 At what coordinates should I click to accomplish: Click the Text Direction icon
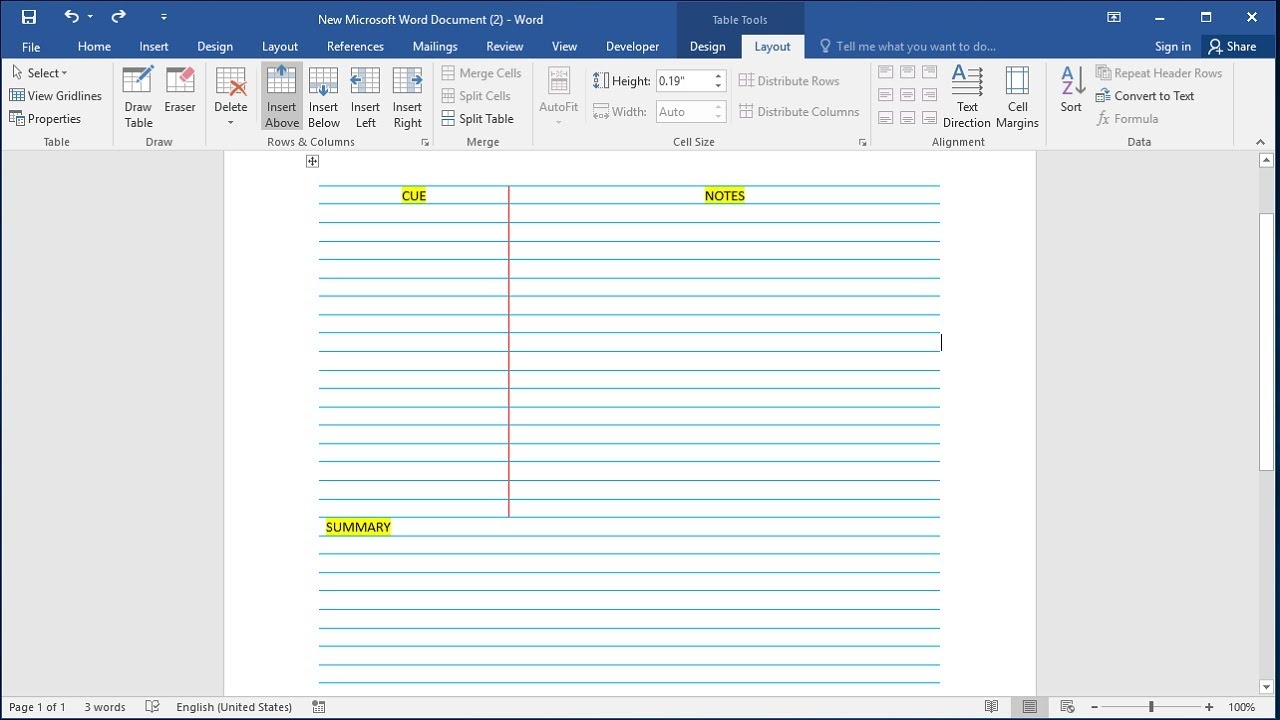(966, 97)
